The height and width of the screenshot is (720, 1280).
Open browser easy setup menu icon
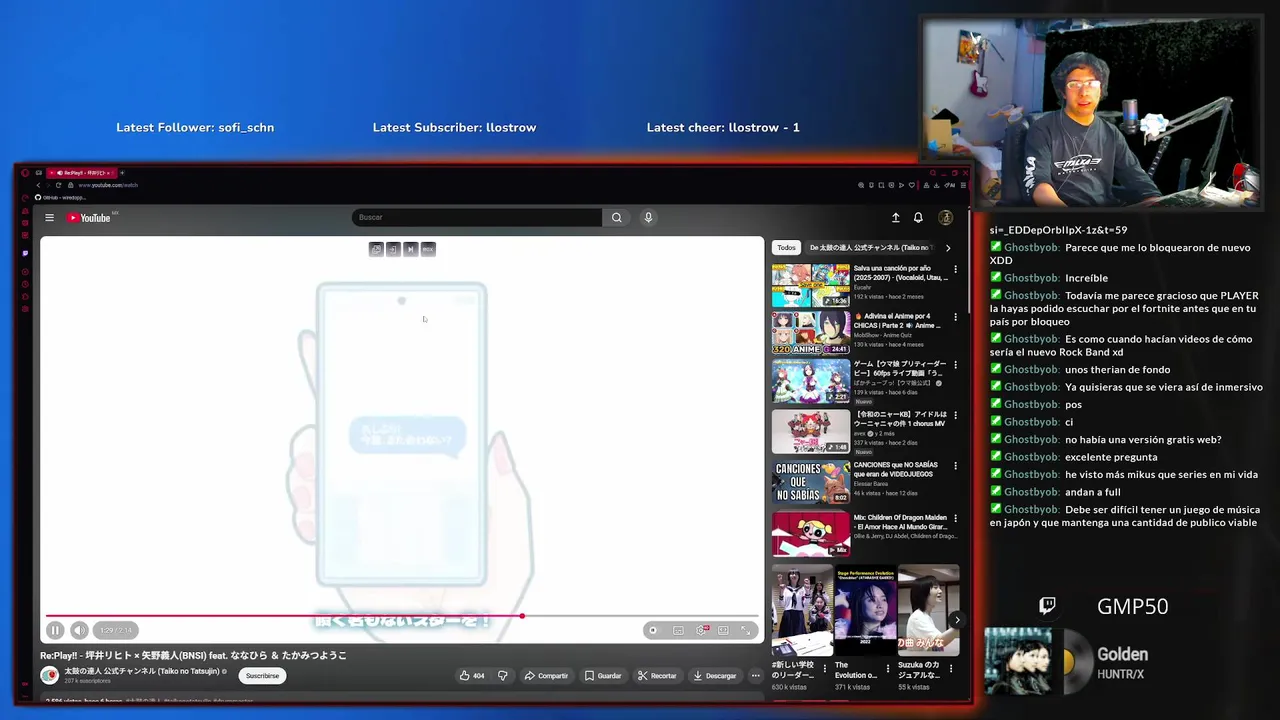pos(963,185)
